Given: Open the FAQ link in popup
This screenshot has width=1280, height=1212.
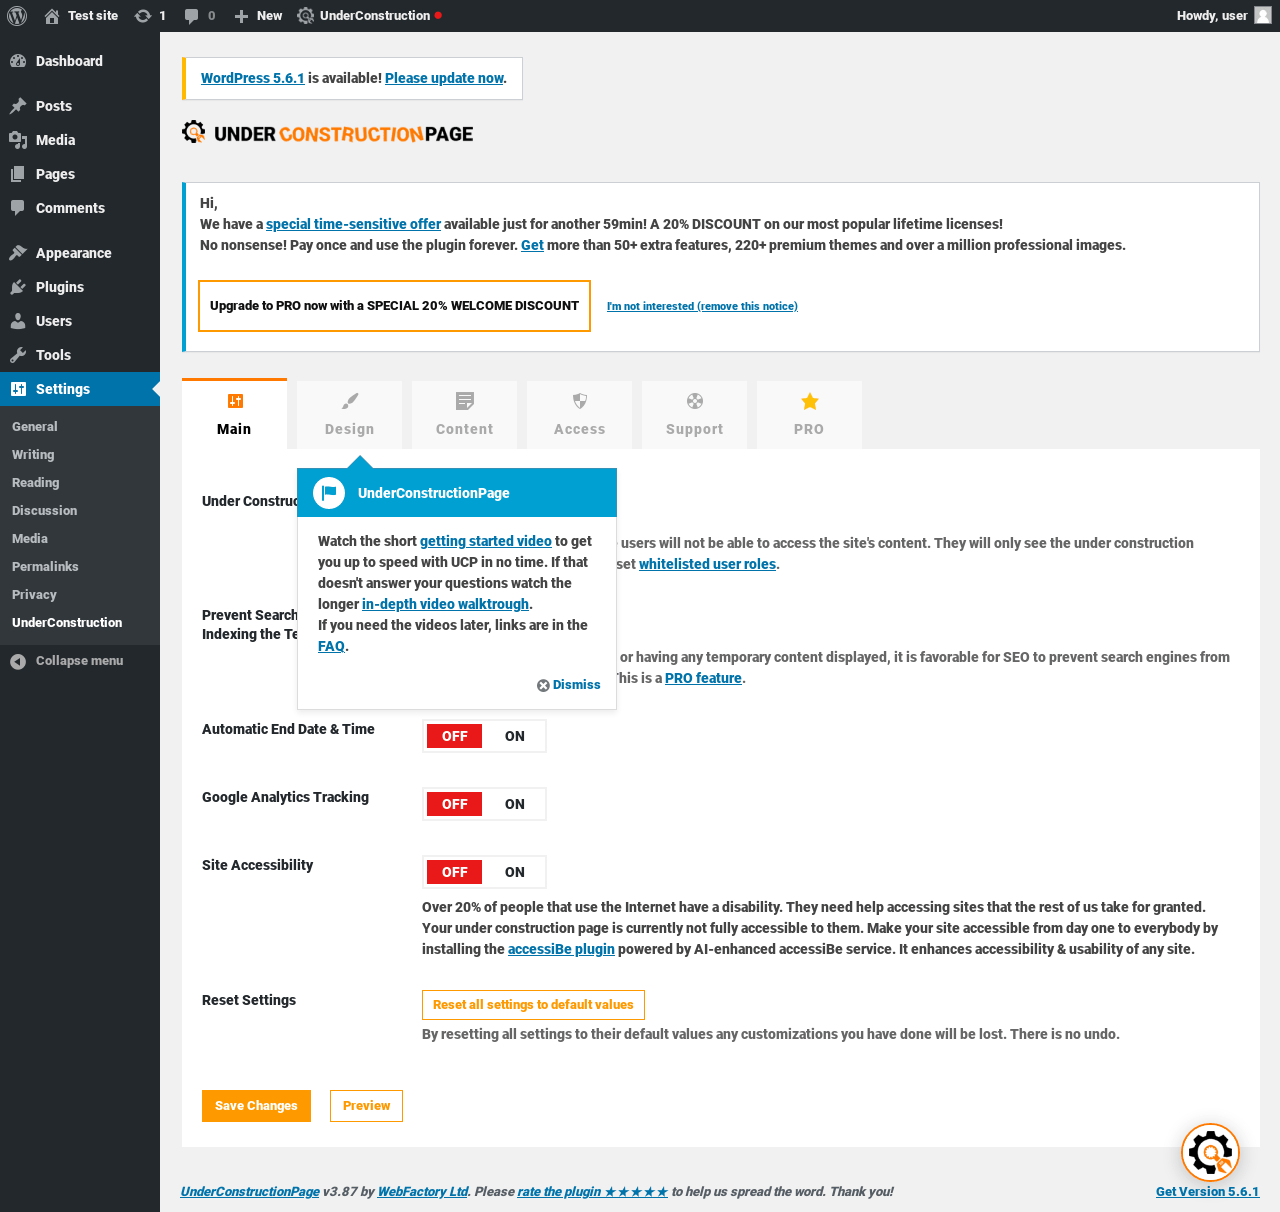Looking at the screenshot, I should pyautogui.click(x=331, y=646).
